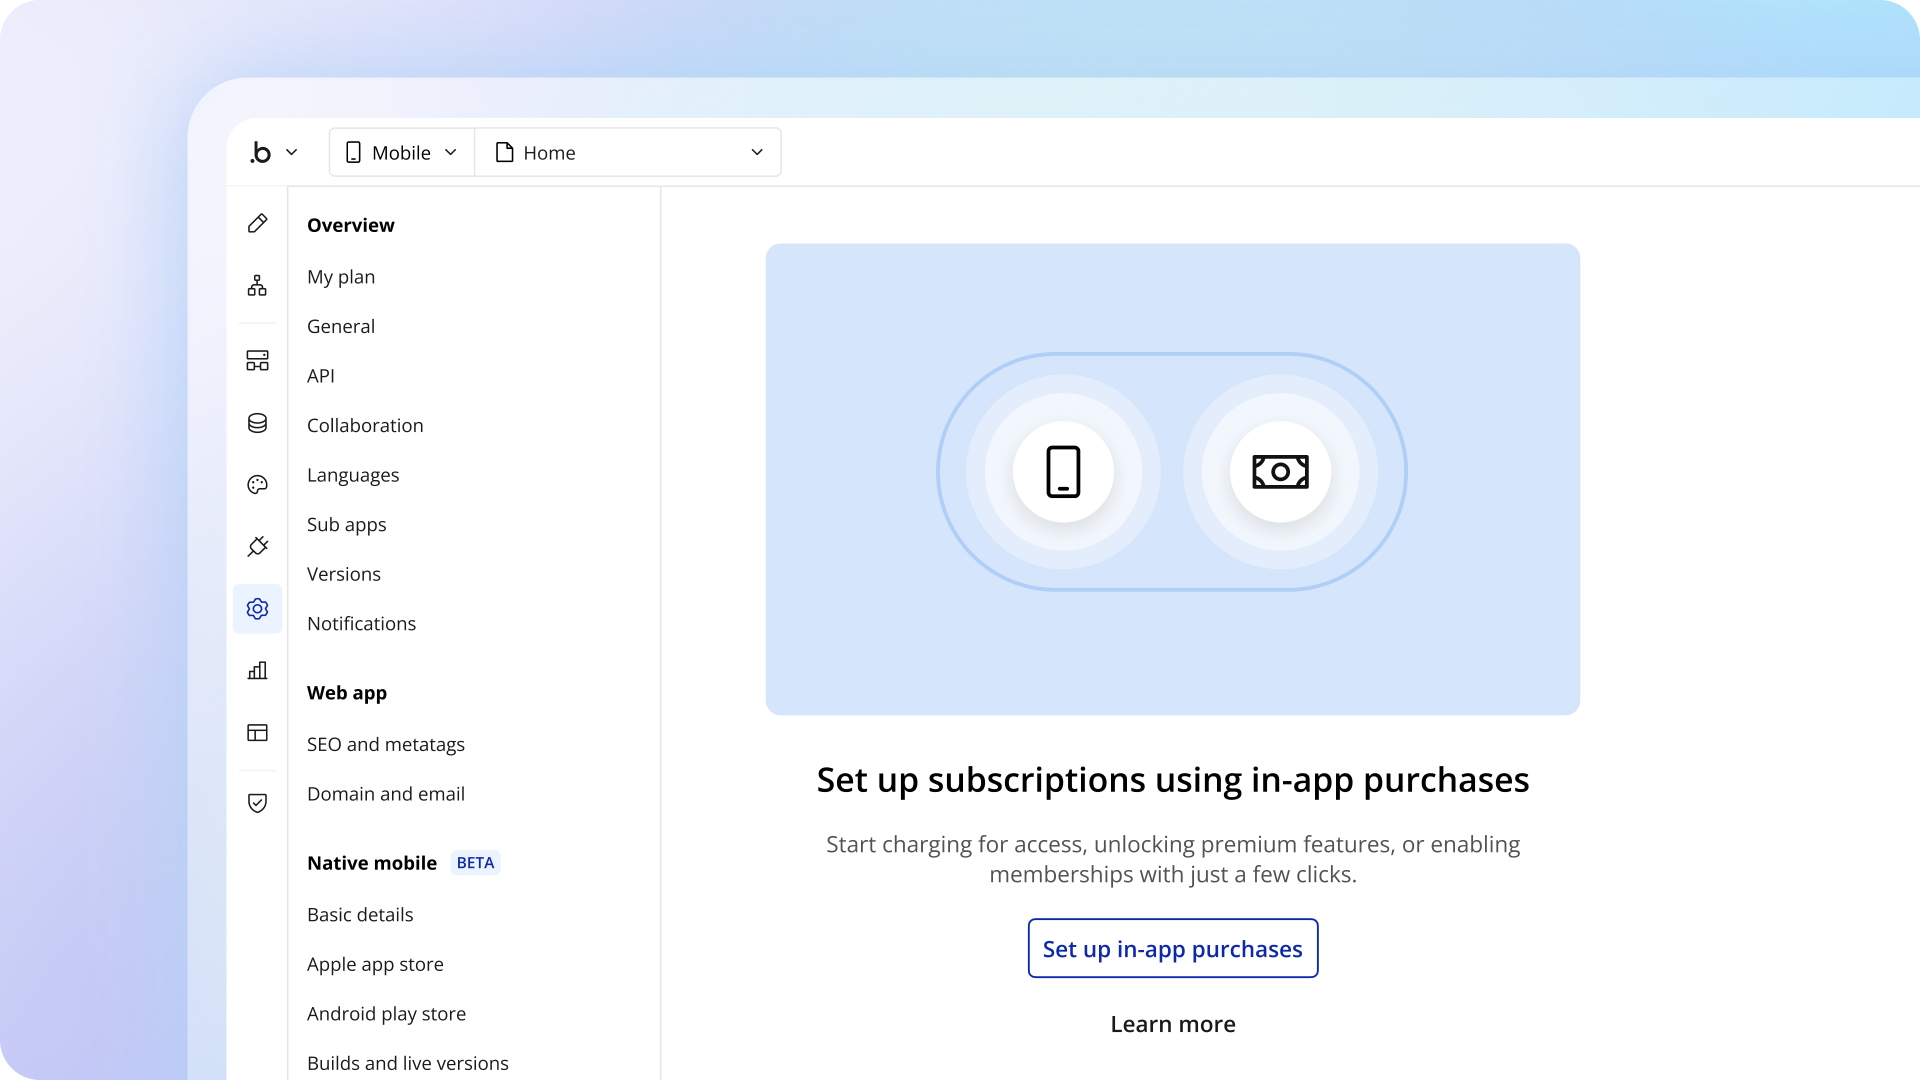Screen dimensions: 1920x1080
Task: Go to Collaboration settings section
Action: tap(365, 425)
